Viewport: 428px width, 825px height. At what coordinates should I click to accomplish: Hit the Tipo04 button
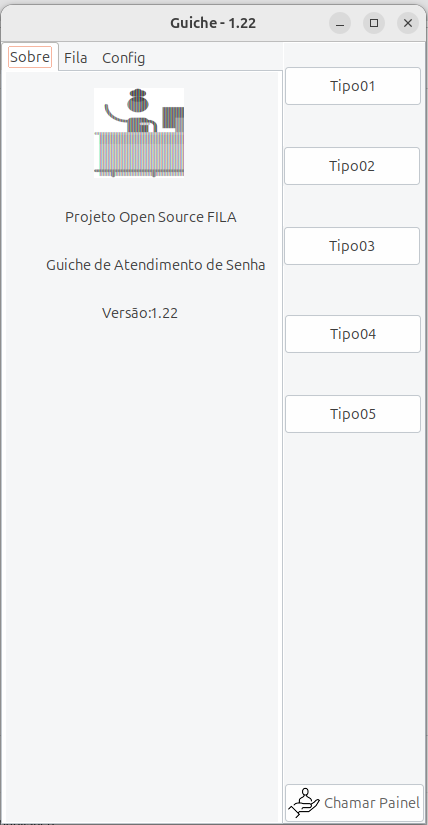353,334
